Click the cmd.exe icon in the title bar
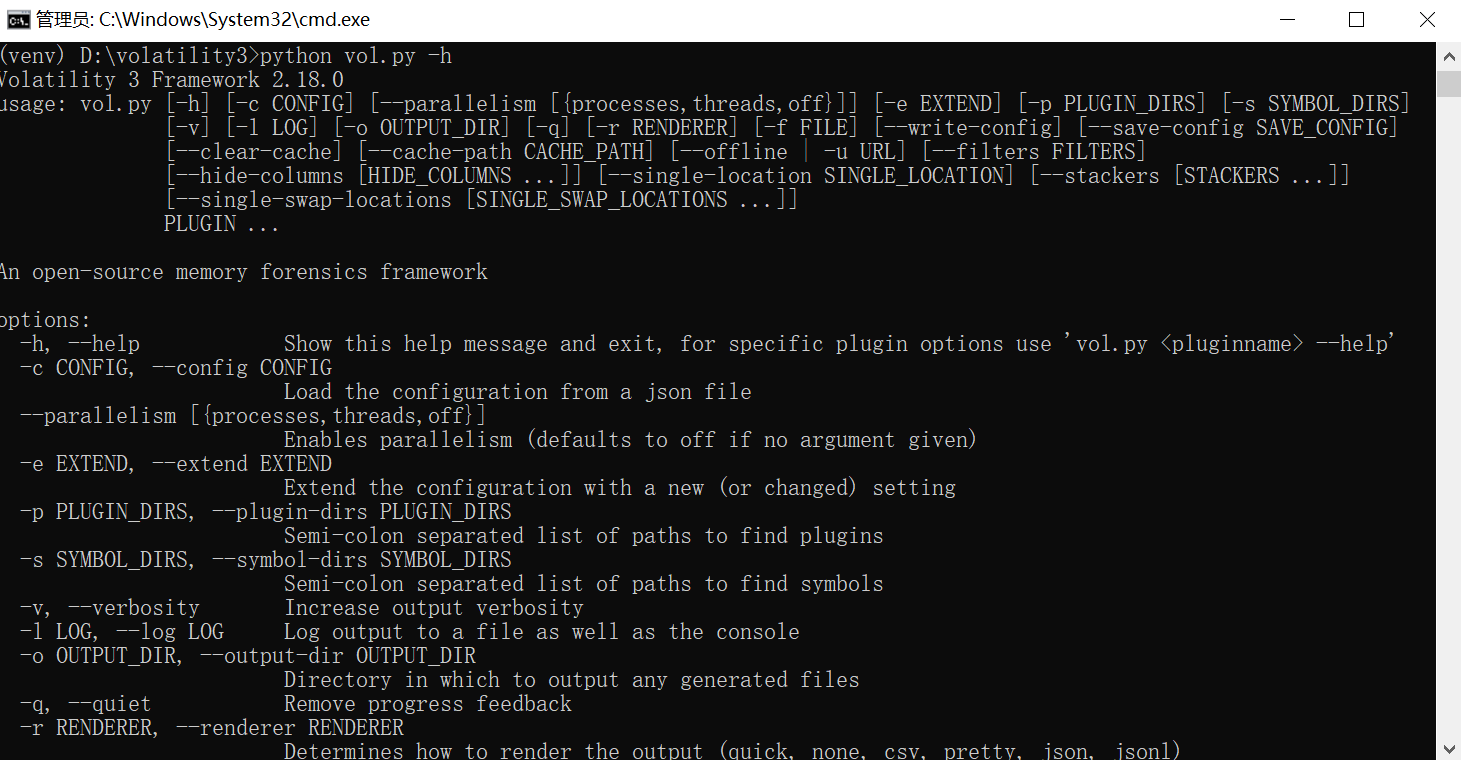Screen dimensions: 1461x760 point(17,20)
